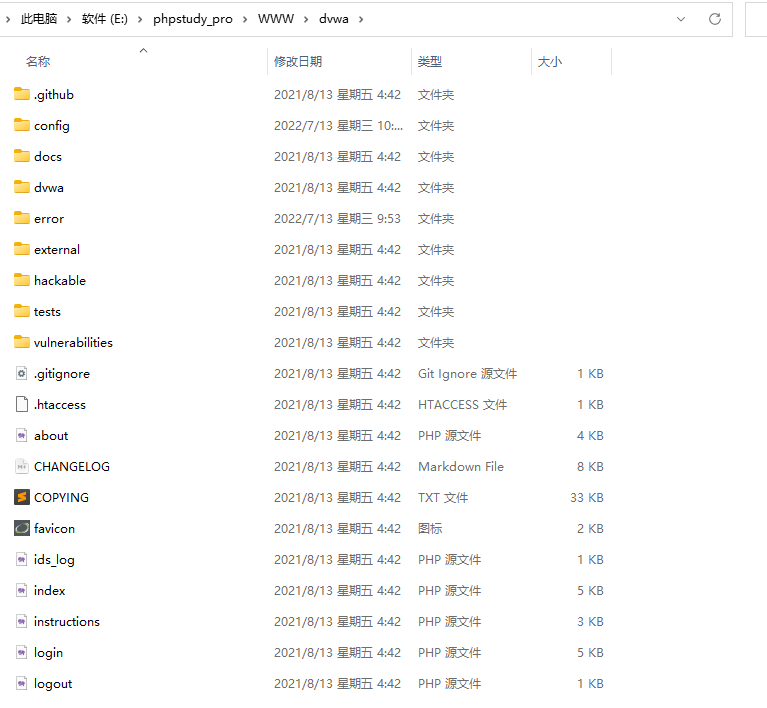
Task: Expand the chevron after dvwa in path
Action: pos(361,19)
